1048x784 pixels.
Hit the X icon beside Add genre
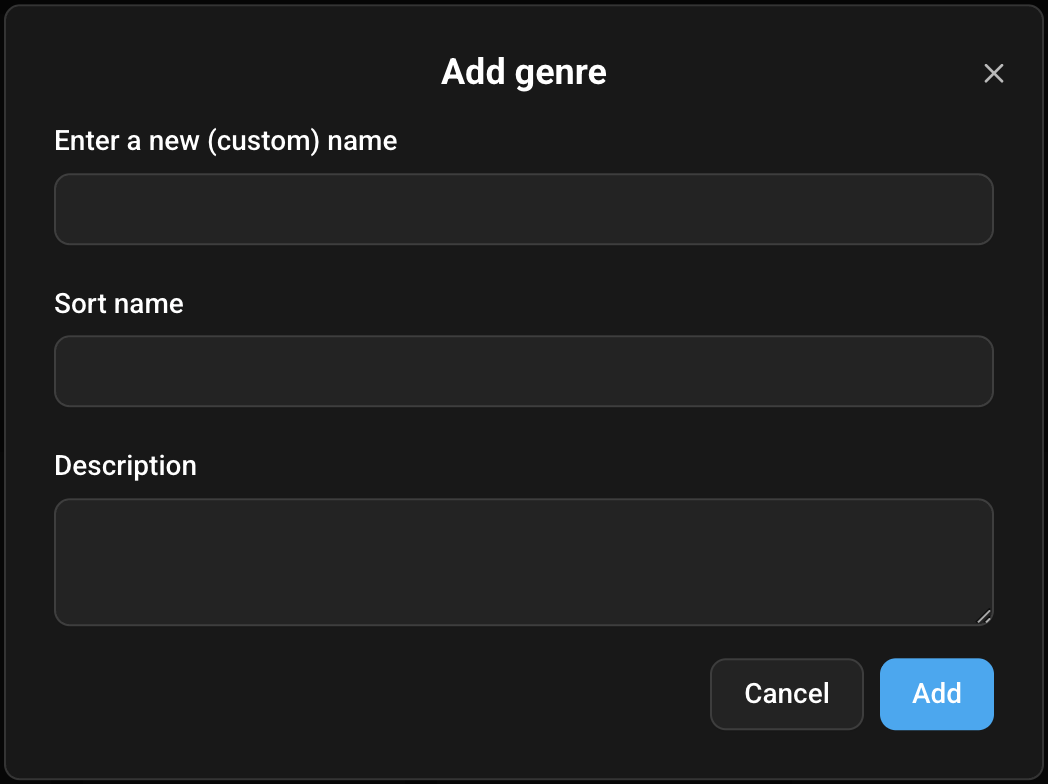(x=993, y=73)
